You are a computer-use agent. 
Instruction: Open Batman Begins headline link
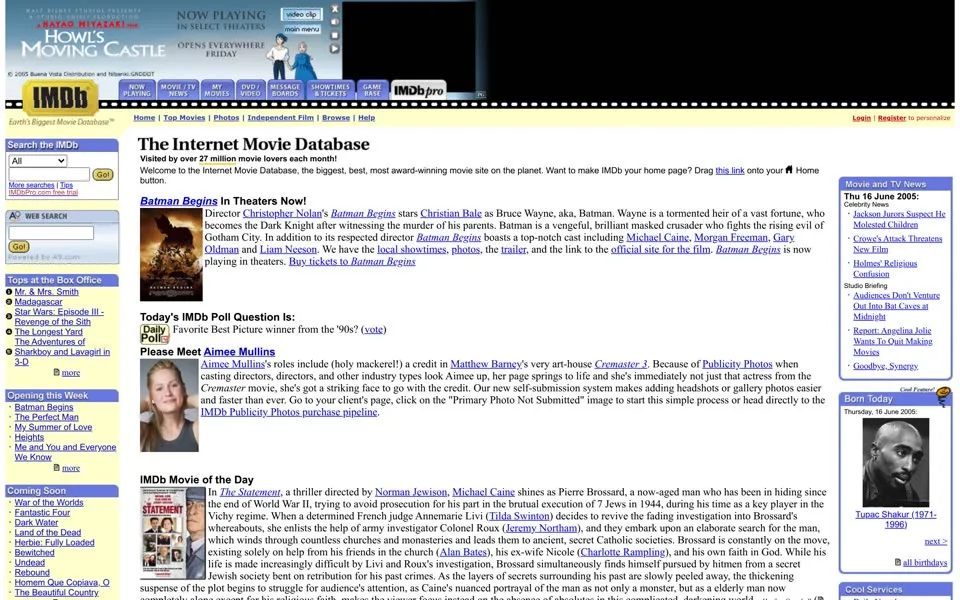[178, 201]
